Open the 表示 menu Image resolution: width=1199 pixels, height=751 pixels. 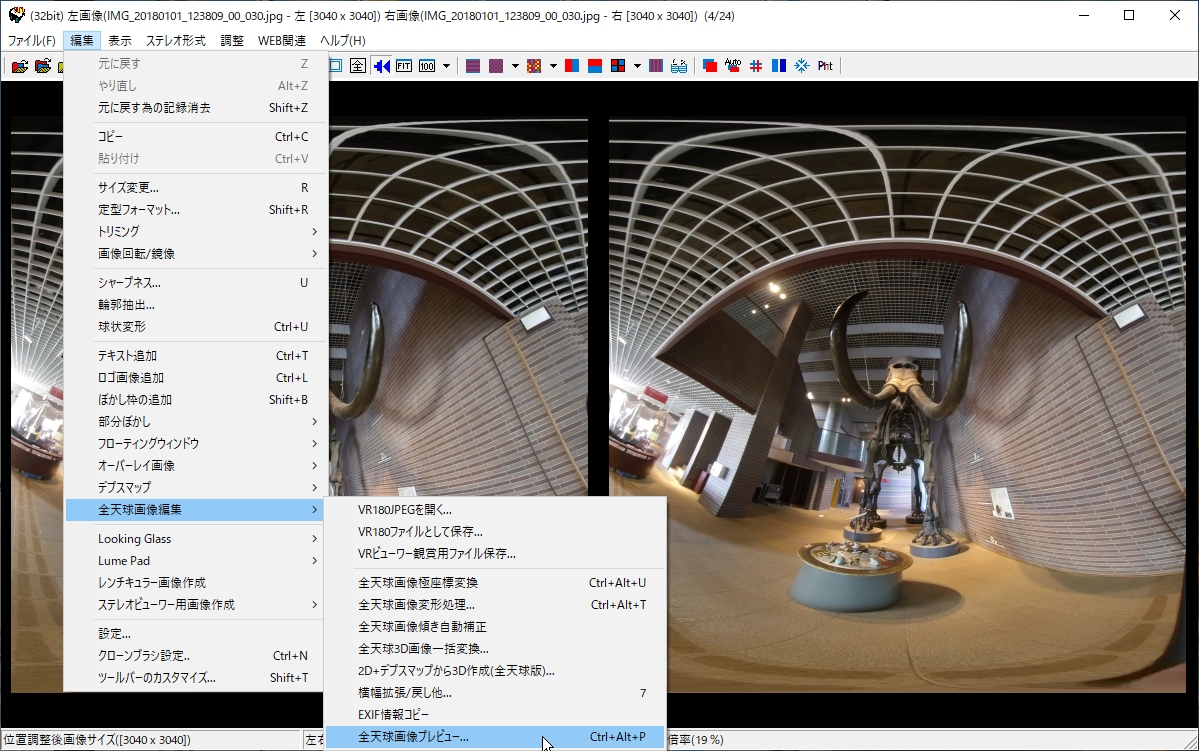coord(119,41)
